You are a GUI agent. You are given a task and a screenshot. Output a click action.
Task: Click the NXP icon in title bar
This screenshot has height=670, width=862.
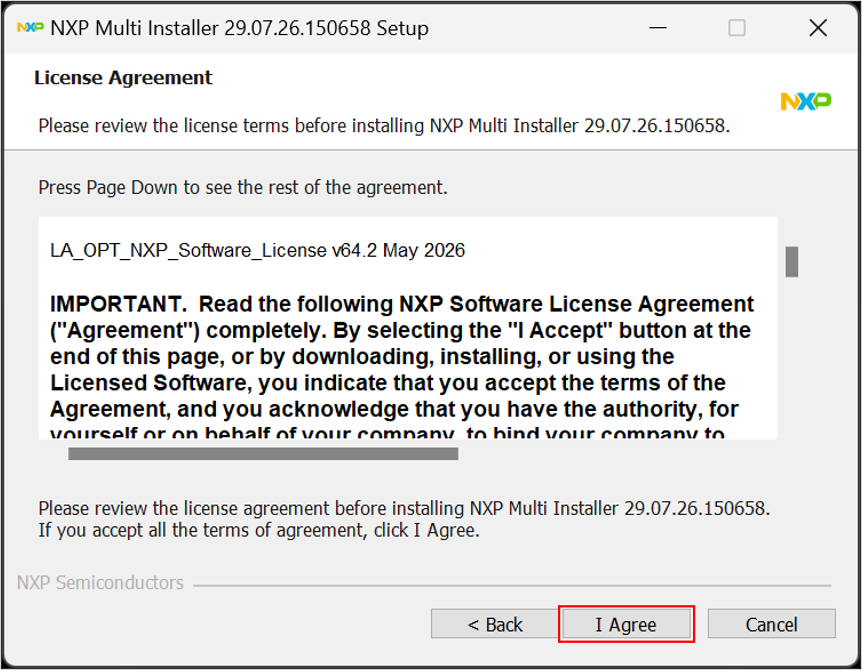pyautogui.click(x=30, y=27)
